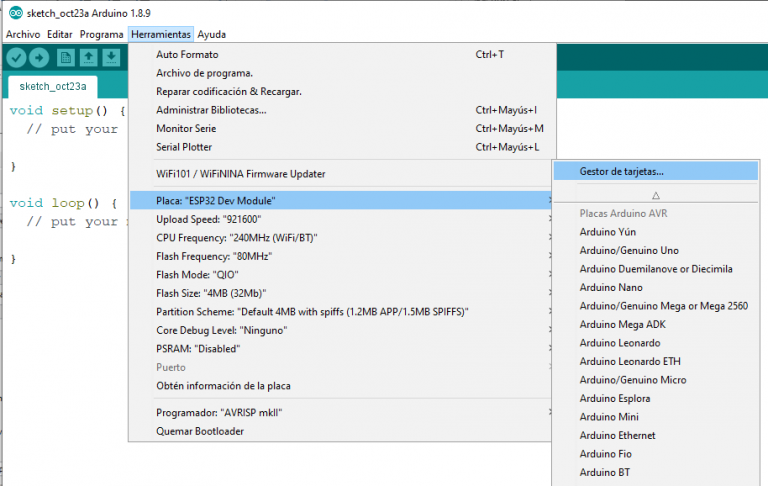768x486 pixels.
Task: Expand the Partition Scheme submenu
Action: click(x=329, y=312)
